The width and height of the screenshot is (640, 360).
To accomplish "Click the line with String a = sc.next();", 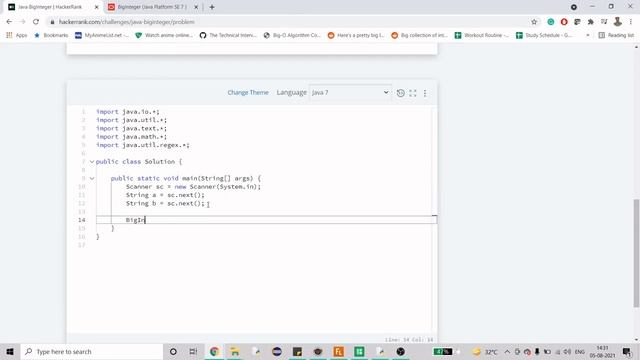I will (x=165, y=195).
